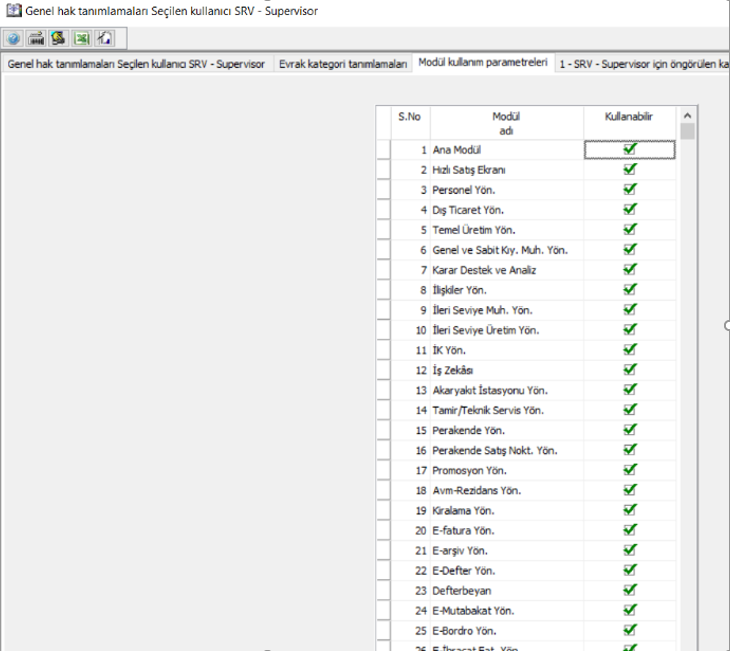Click the scrollbar up arrow in module list

687,116
